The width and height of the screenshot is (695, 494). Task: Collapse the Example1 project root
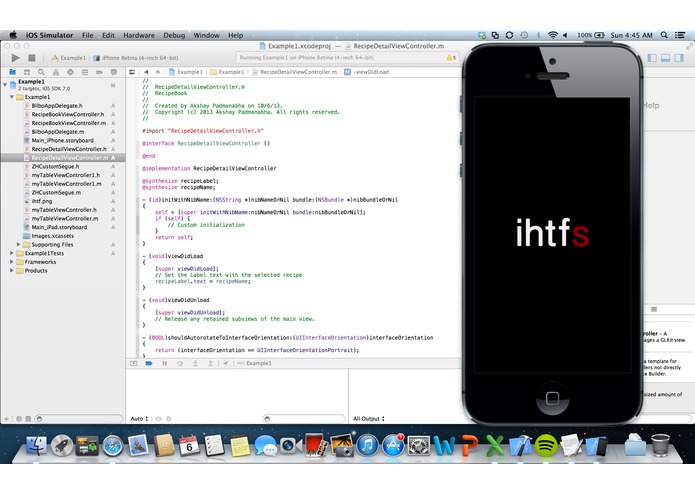coord(5,84)
